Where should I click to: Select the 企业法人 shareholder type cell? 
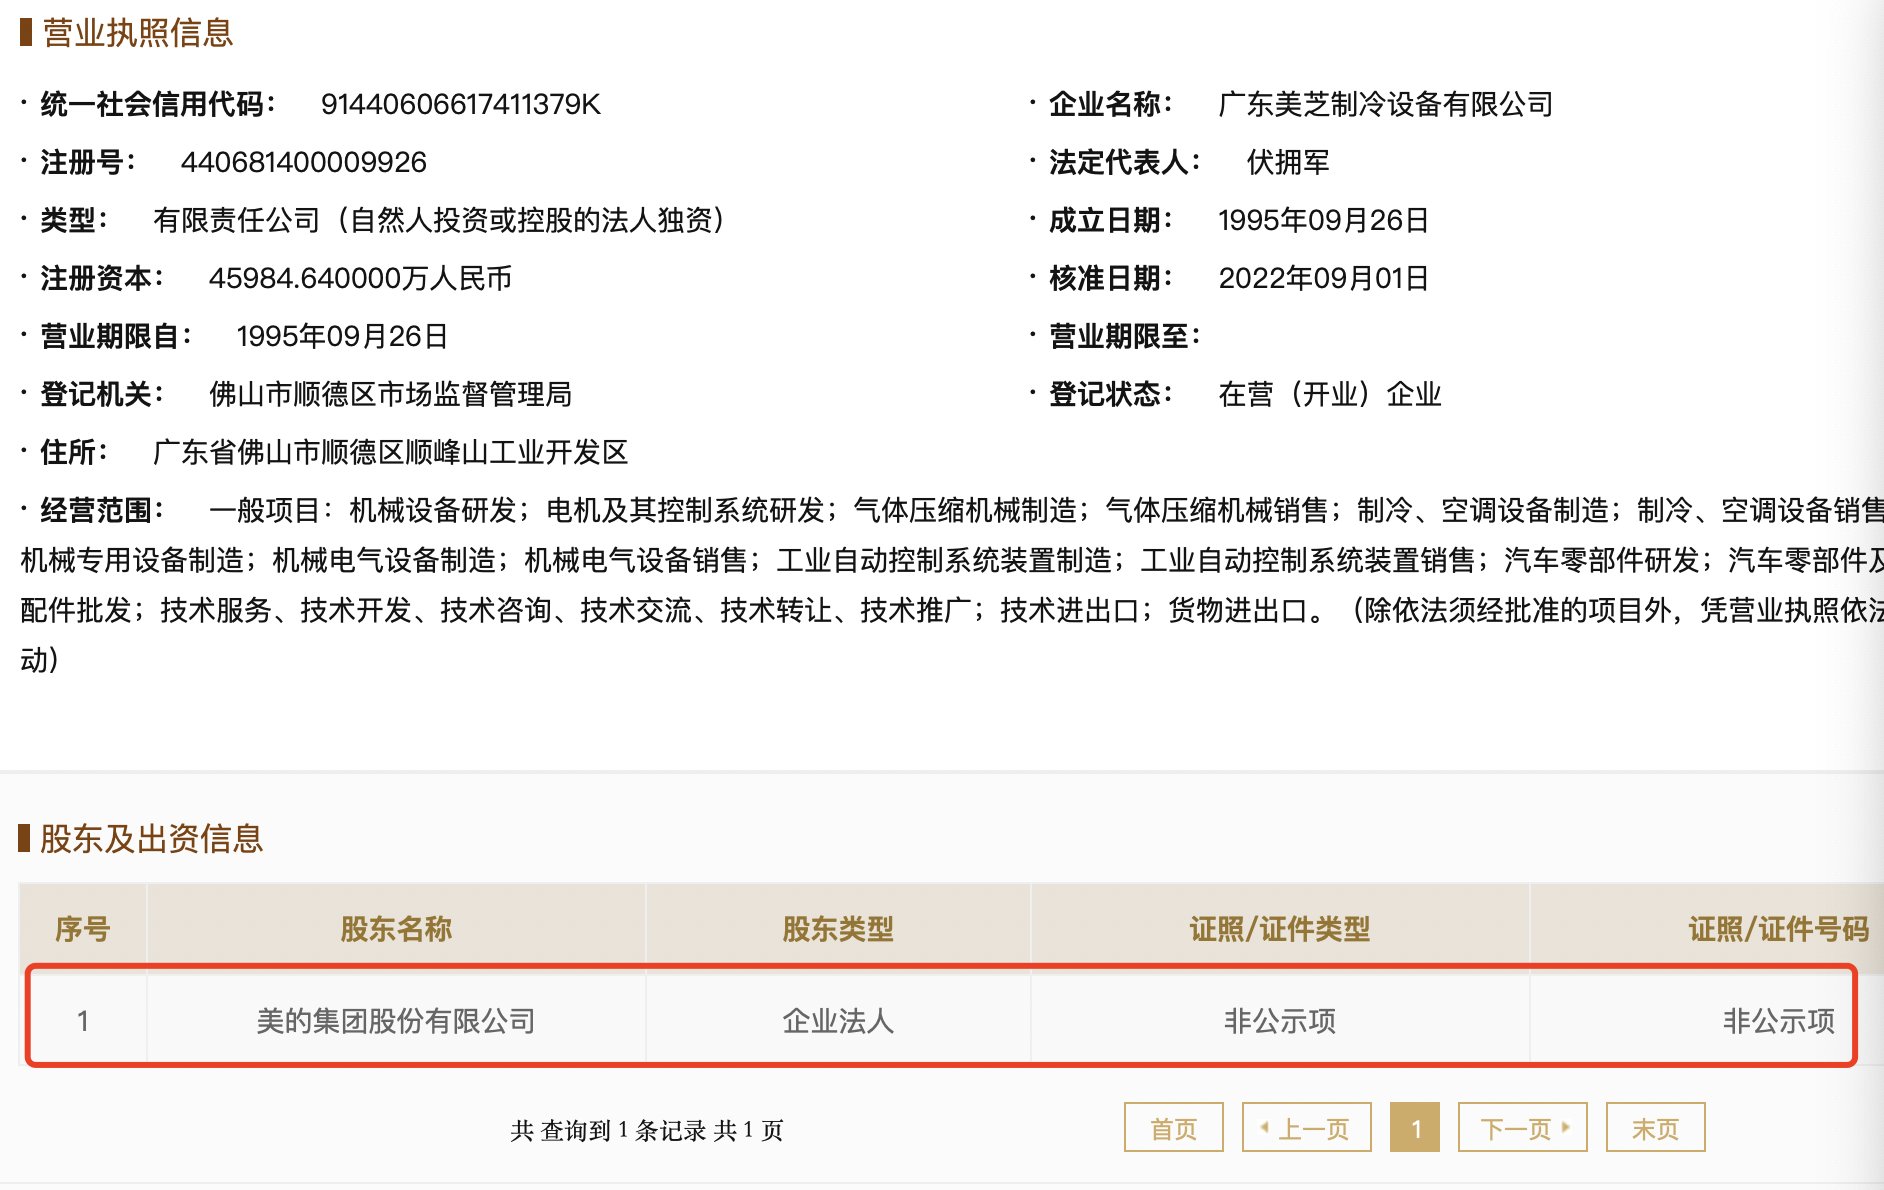(x=838, y=1021)
